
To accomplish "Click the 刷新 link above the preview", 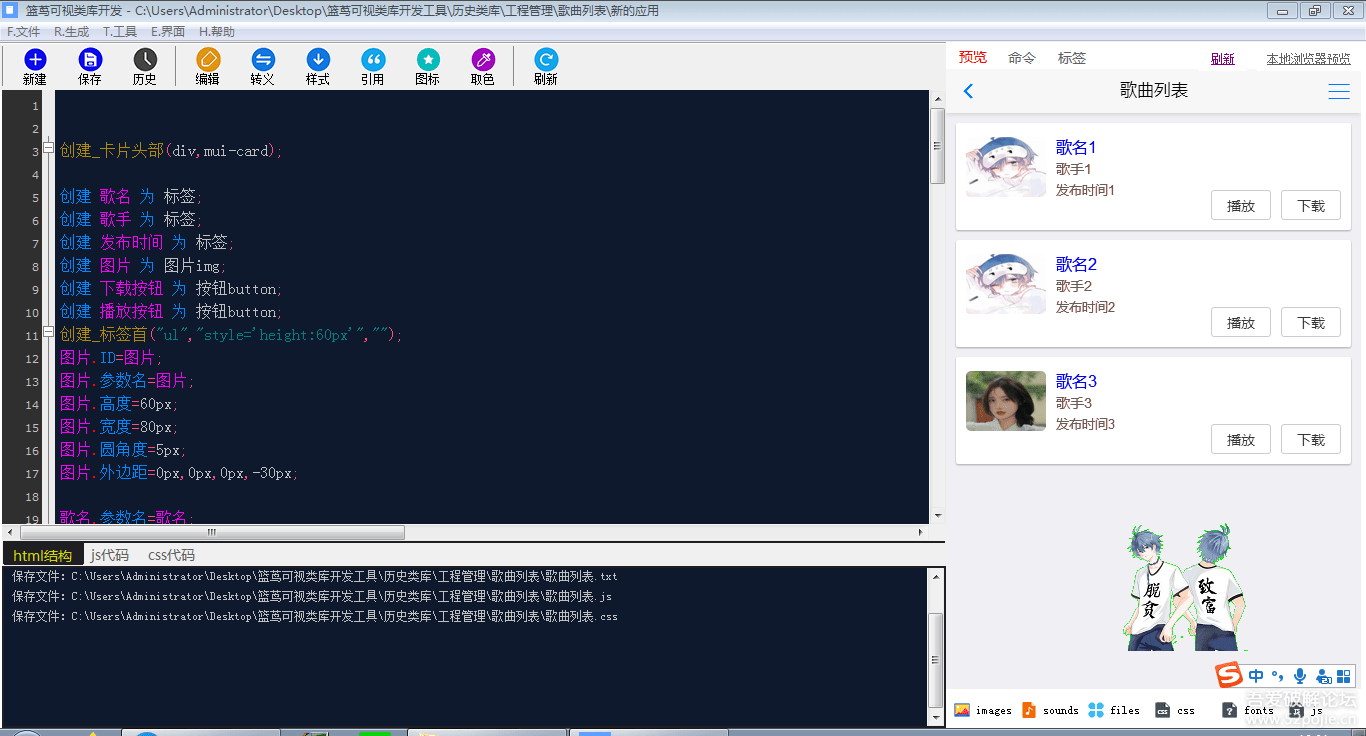I will point(1222,59).
